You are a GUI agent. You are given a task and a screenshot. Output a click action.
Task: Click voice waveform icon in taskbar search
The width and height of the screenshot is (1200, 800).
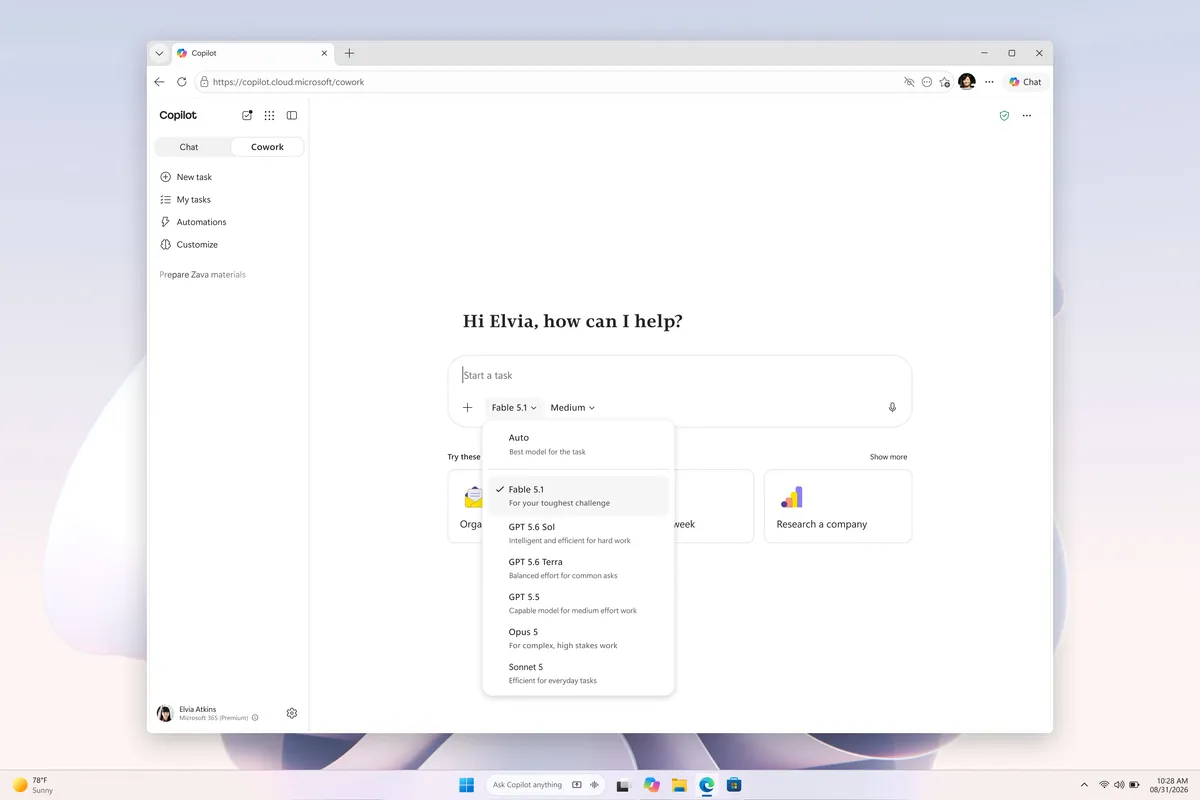[x=595, y=785]
